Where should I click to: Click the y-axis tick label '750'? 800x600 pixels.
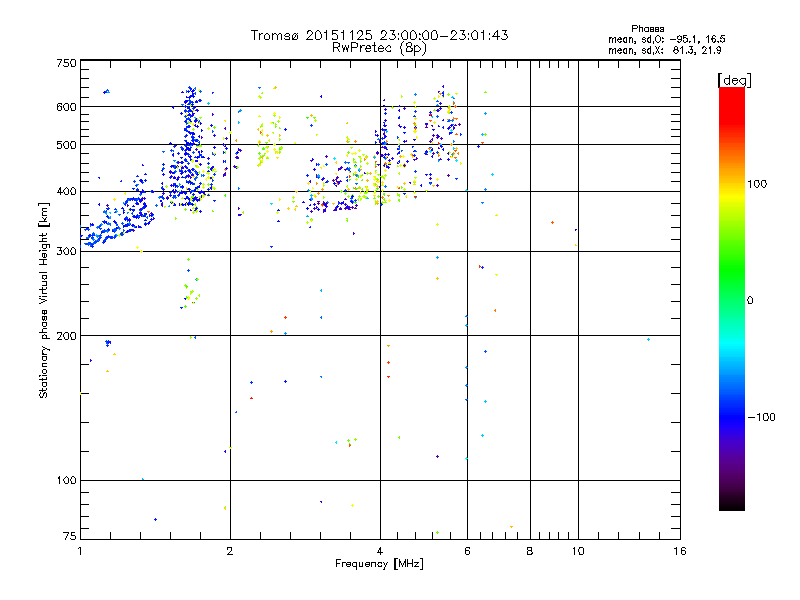[66, 64]
